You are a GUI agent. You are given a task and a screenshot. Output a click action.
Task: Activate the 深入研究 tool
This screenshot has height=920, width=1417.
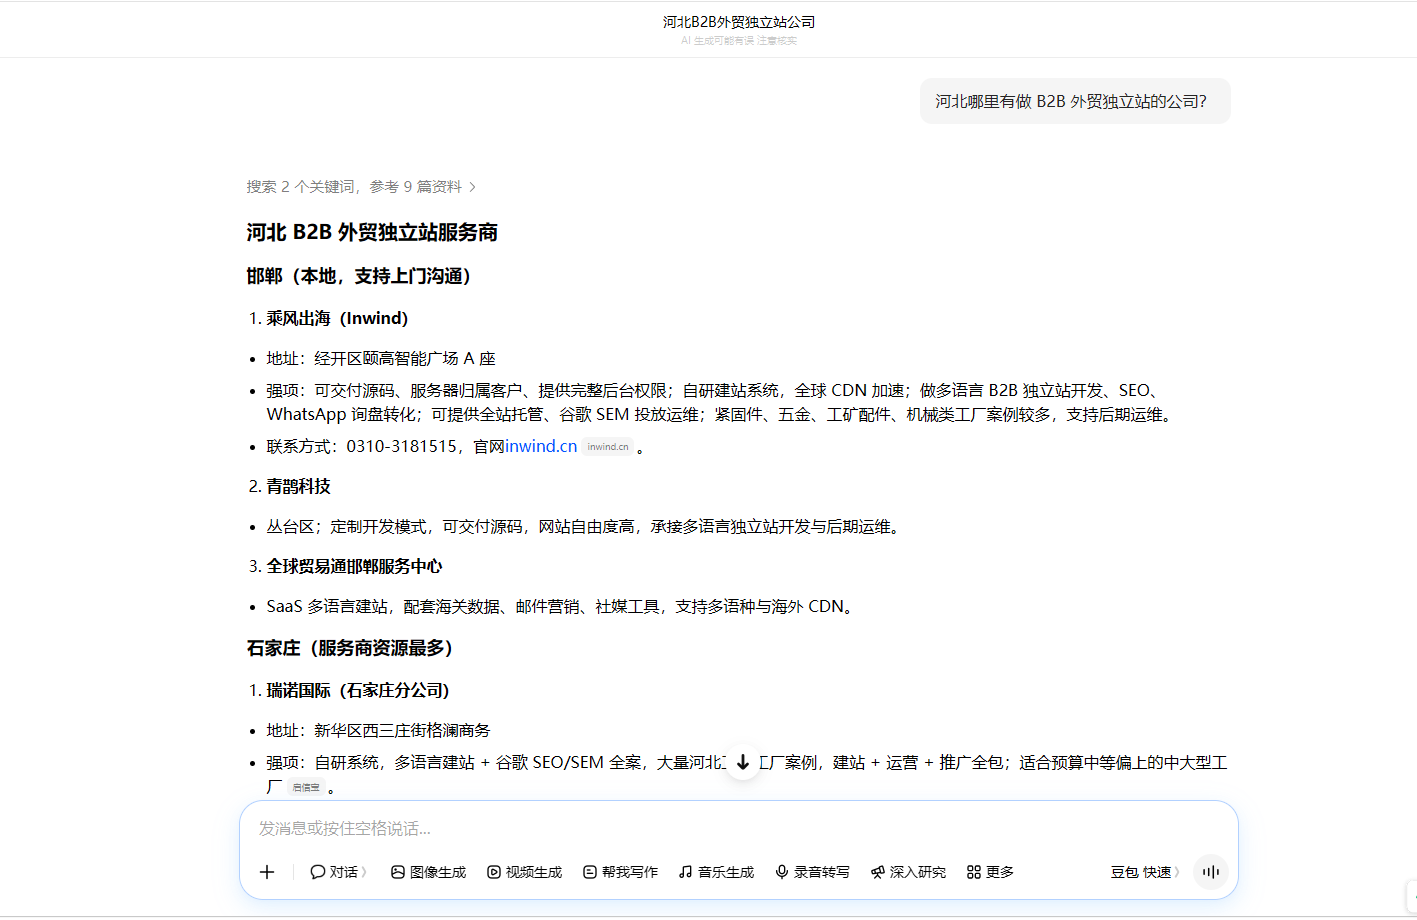coord(908,872)
